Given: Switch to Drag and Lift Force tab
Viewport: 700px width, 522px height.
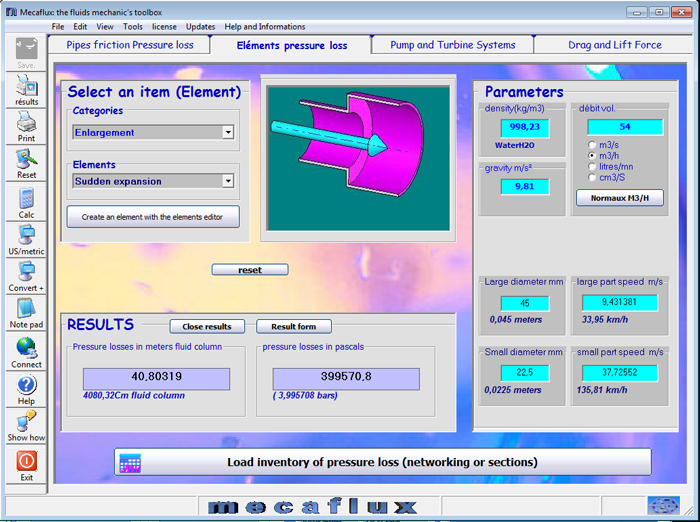Looking at the screenshot, I should pos(615,45).
